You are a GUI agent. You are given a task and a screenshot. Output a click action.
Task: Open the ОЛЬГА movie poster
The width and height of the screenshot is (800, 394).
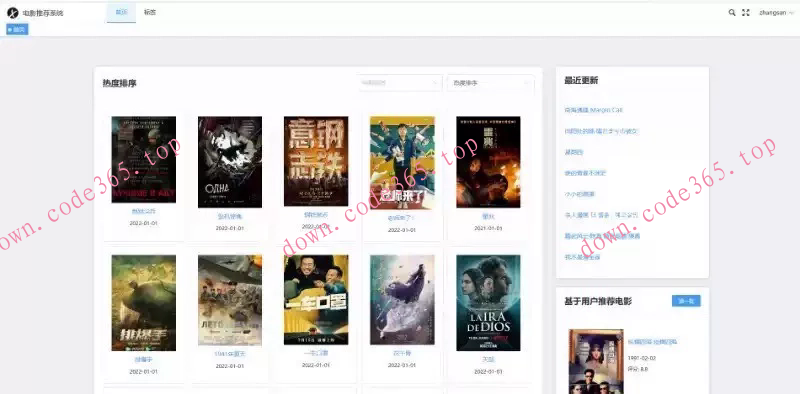pos(230,162)
